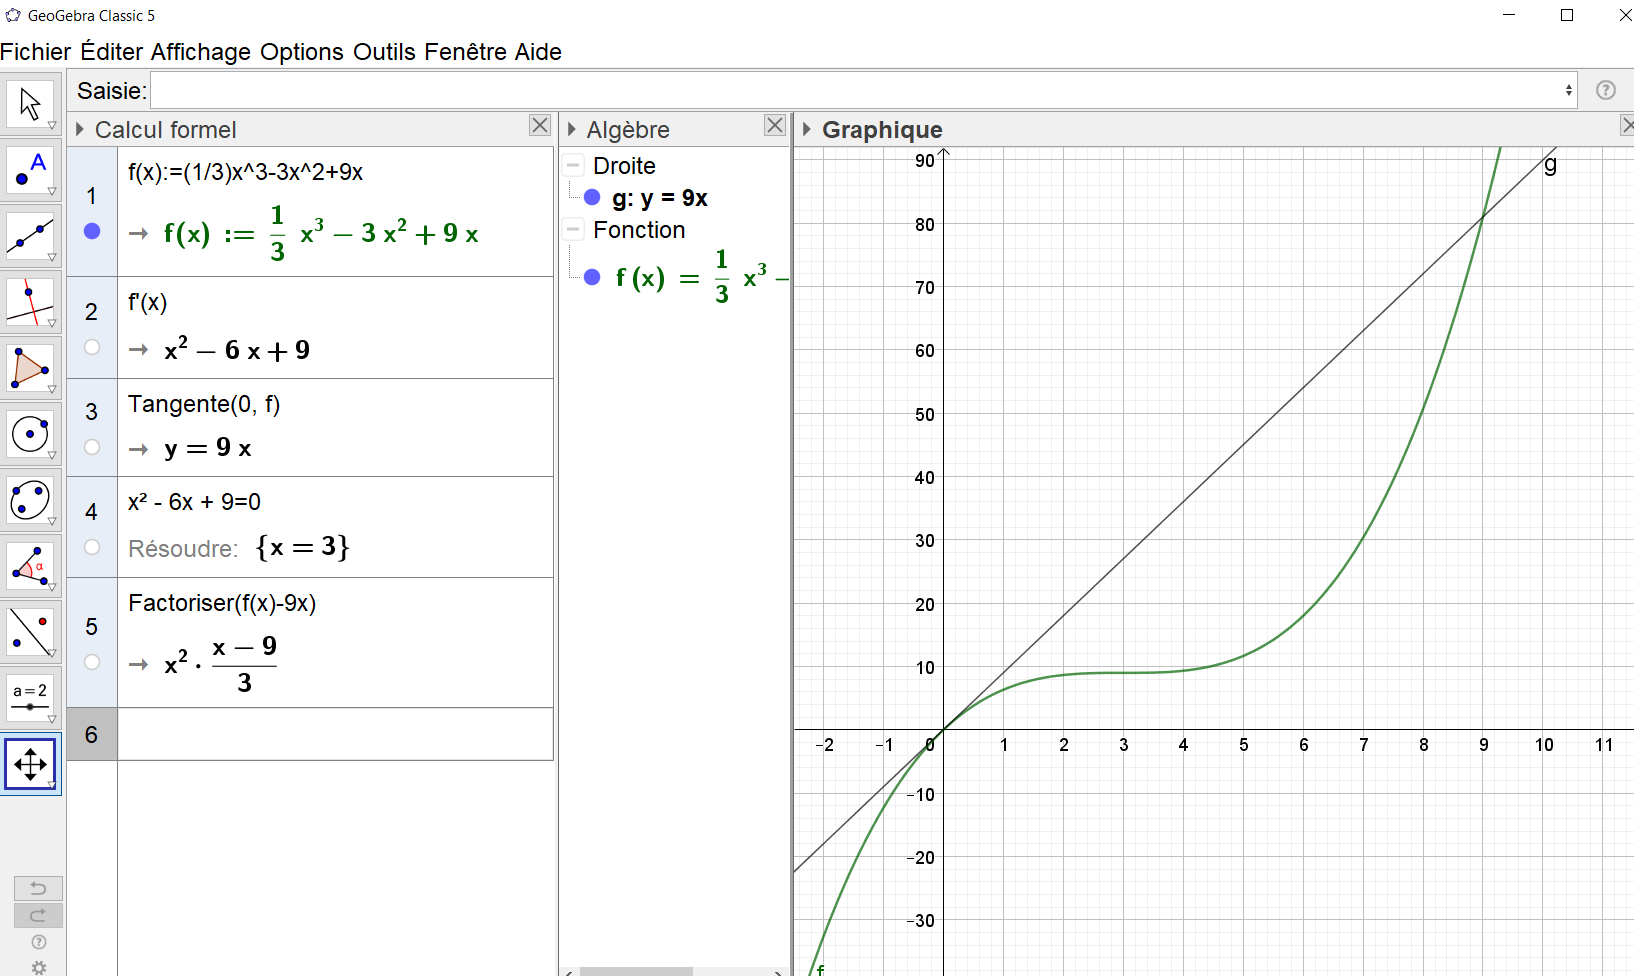The height and width of the screenshot is (976, 1634).
Task: Select the Perpendicular line tool
Action: click(30, 302)
